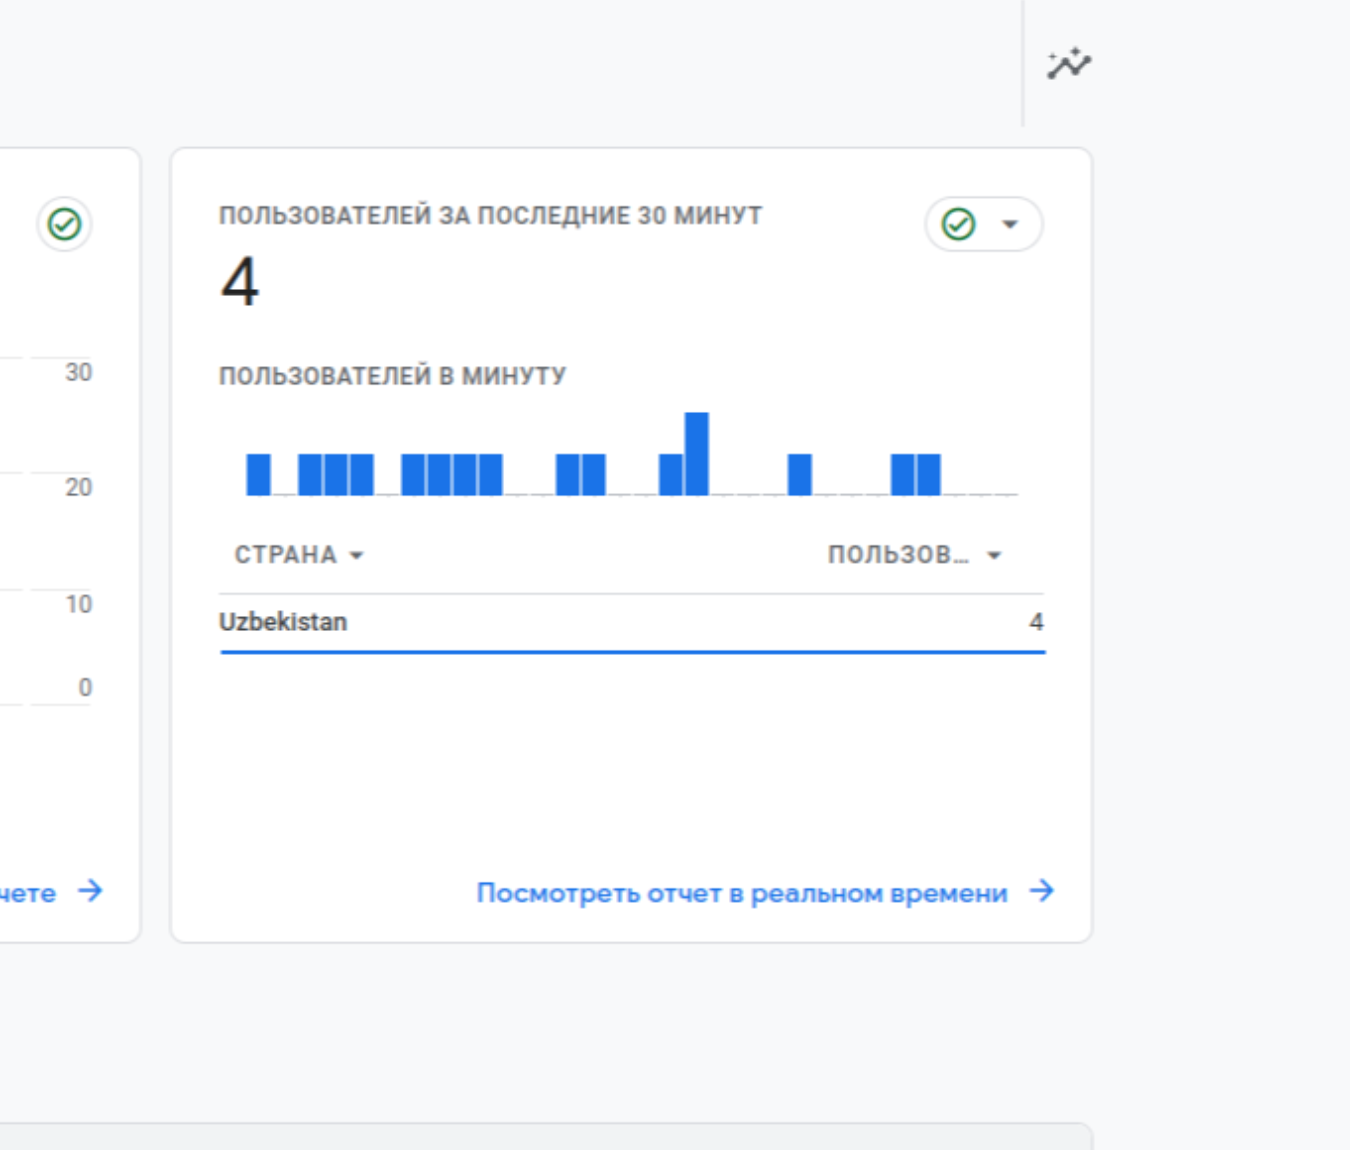Click arrow icon beside realtime report link
Screen dimensions: 1350x1150
pyautogui.click(x=1042, y=891)
